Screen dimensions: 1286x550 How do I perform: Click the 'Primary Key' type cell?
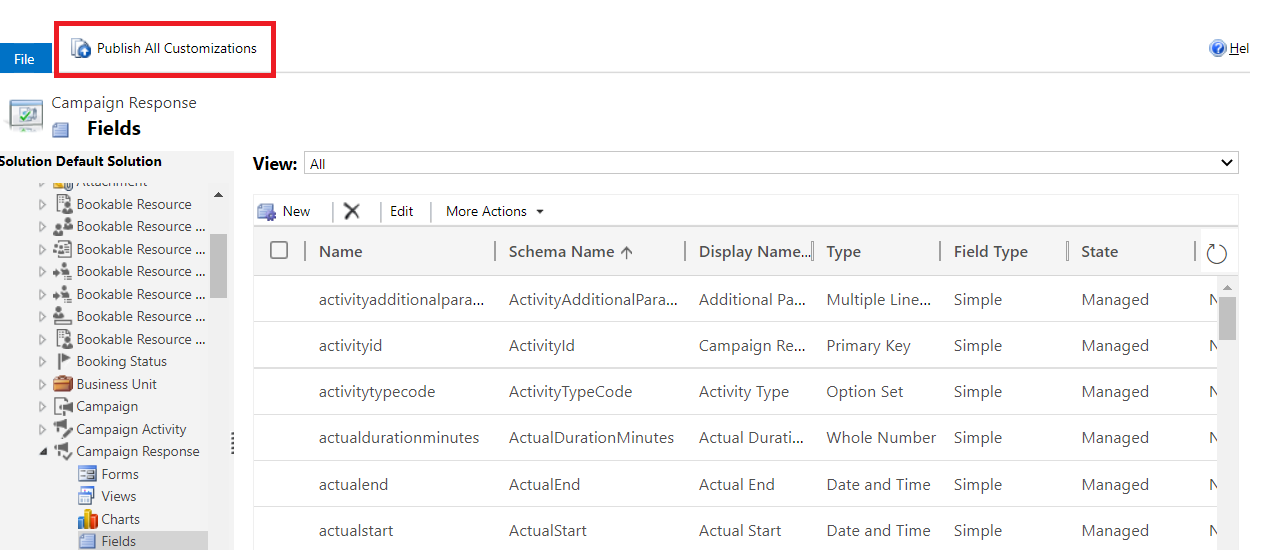(868, 345)
